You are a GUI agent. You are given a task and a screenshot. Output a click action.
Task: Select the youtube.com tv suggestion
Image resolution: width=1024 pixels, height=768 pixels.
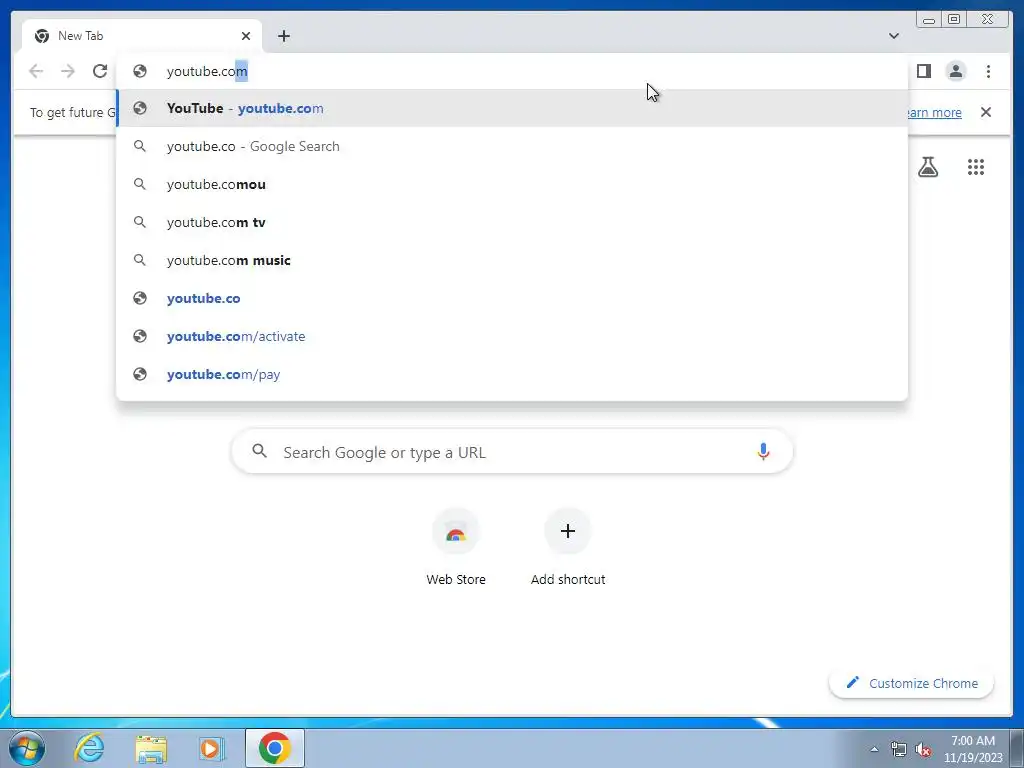(512, 222)
